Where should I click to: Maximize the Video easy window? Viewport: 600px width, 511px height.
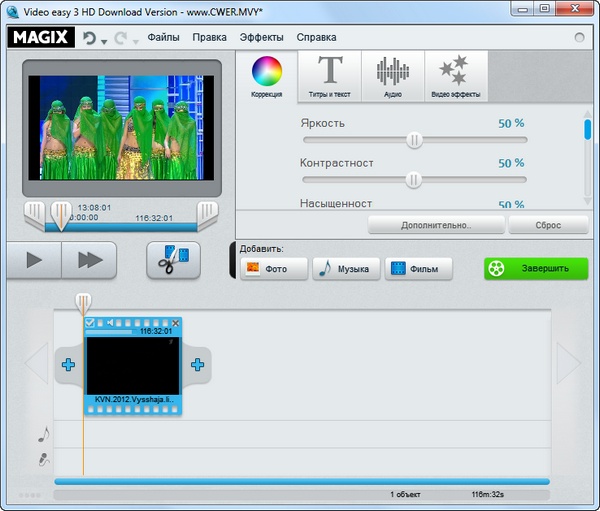(x=545, y=8)
